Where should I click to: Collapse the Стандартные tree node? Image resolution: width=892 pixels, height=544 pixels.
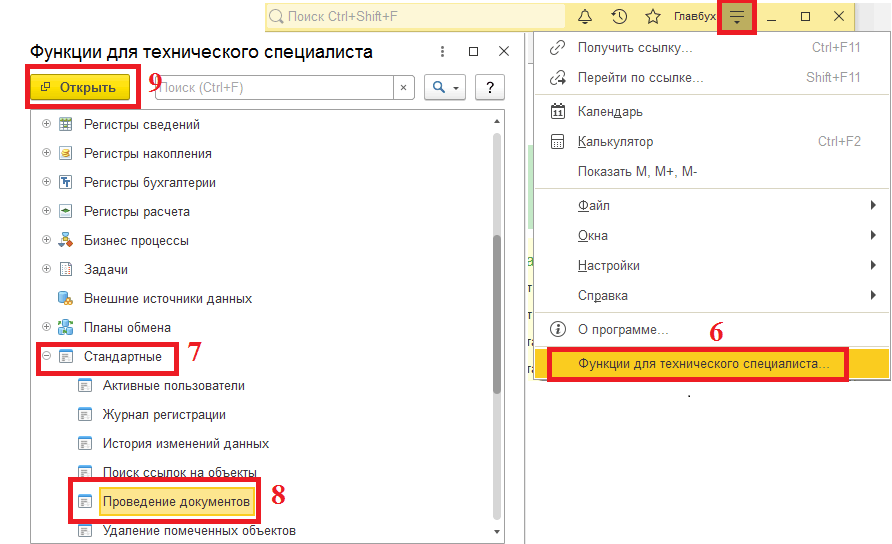(45, 356)
